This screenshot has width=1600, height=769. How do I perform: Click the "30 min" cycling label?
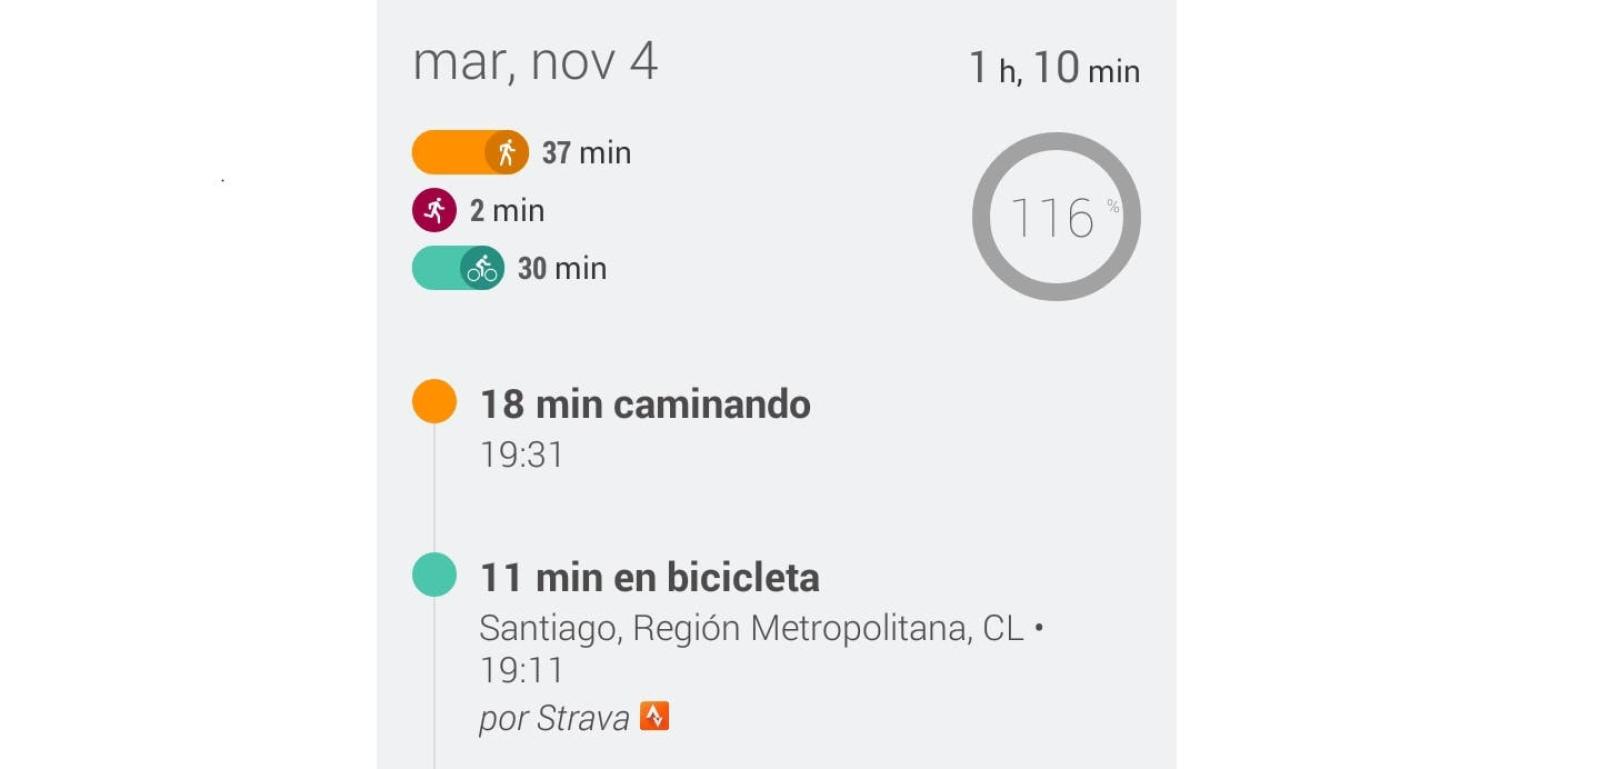562,269
